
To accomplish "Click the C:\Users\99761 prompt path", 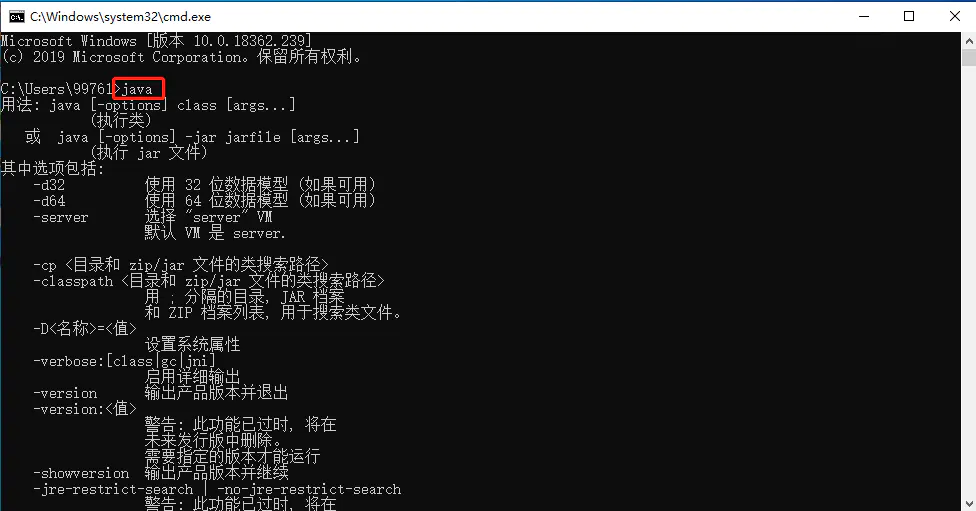I will [x=57, y=89].
